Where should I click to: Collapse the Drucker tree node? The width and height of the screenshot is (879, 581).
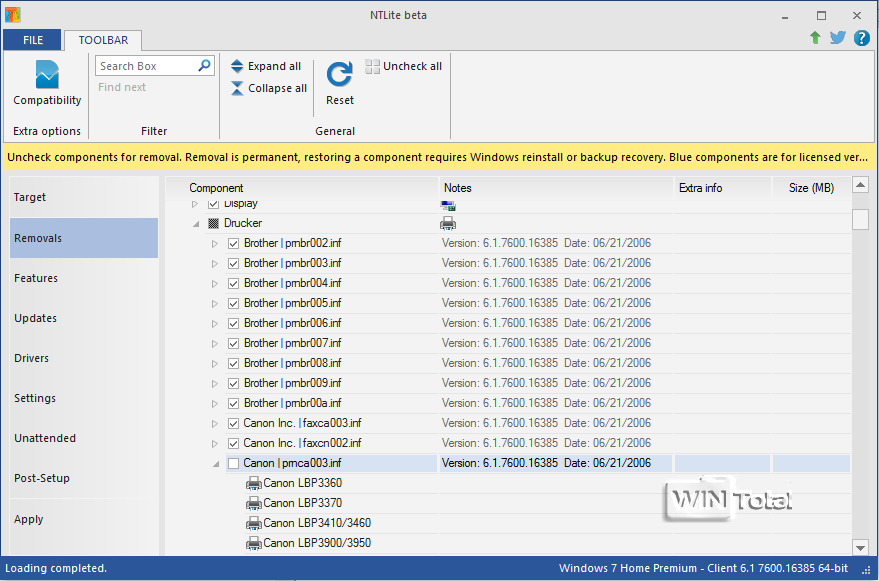pos(196,224)
